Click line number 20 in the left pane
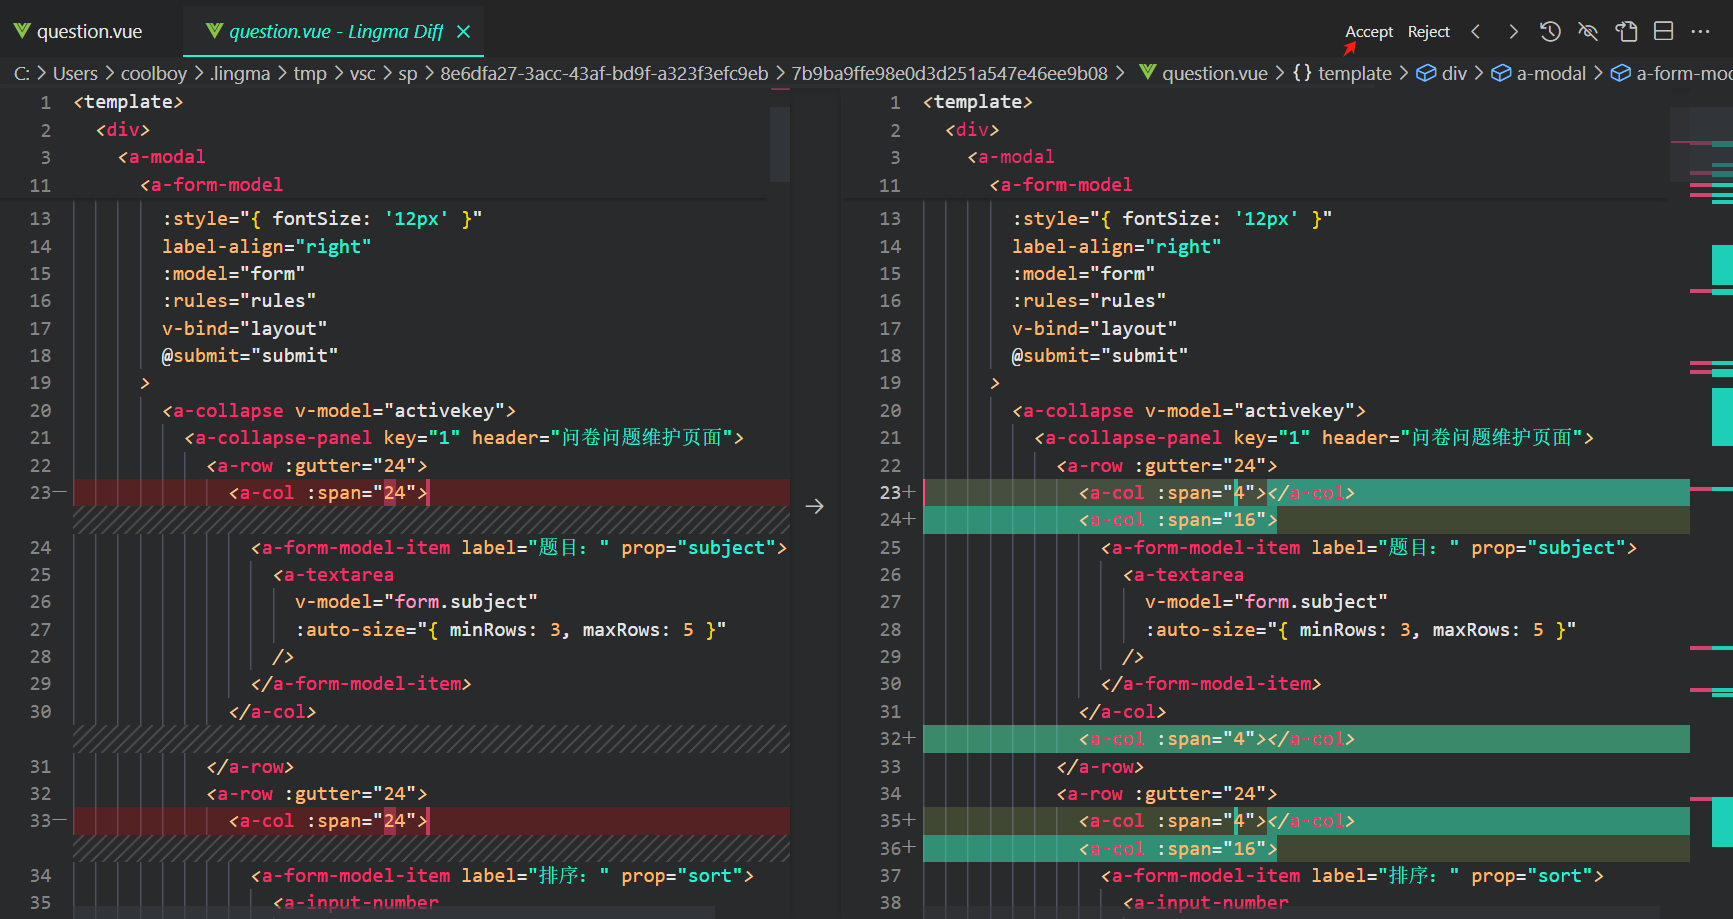This screenshot has height=919, width=1733. click(x=40, y=411)
